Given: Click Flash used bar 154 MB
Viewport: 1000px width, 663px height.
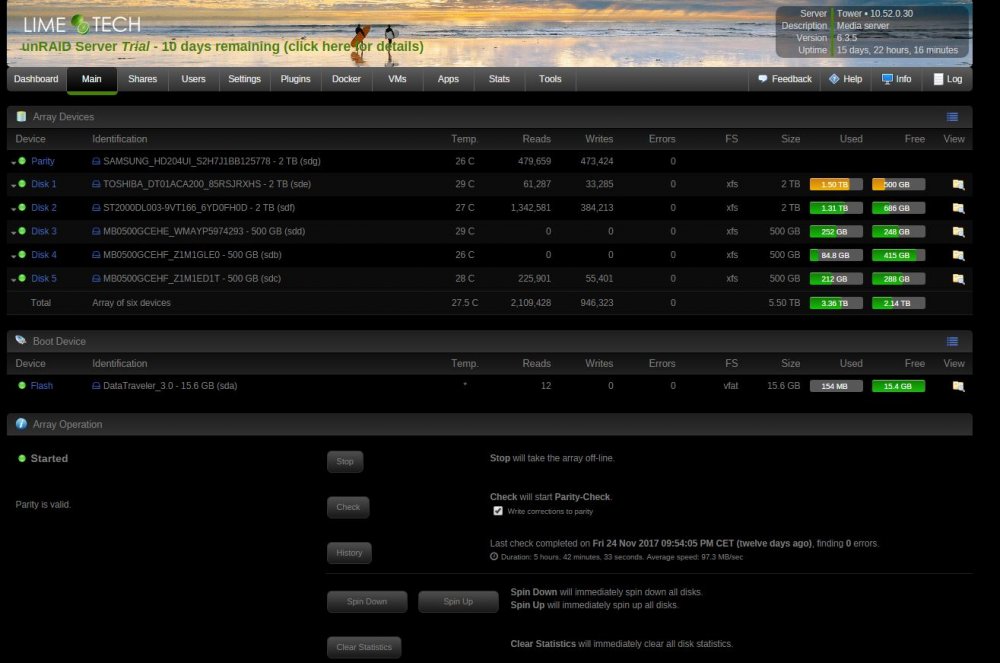Looking at the screenshot, I should click(835, 386).
